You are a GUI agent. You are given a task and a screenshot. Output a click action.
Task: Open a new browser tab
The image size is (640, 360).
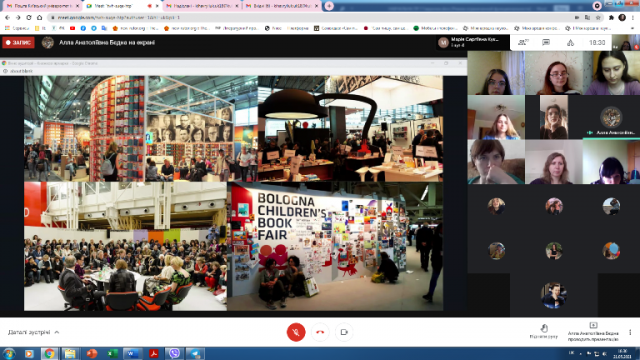click(329, 6)
